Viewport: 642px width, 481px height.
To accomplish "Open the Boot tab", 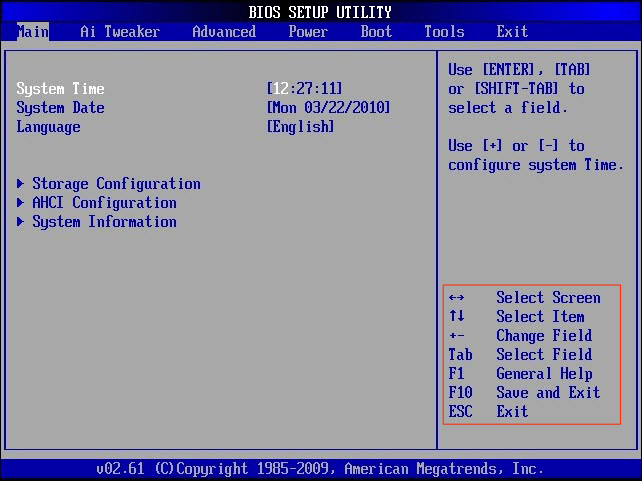I will 376,32.
